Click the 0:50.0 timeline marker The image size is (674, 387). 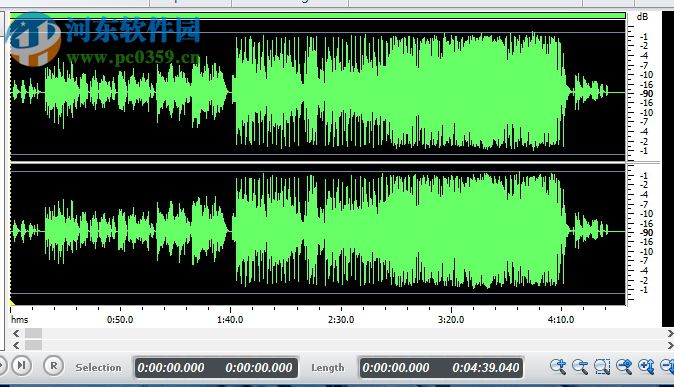tap(120, 319)
